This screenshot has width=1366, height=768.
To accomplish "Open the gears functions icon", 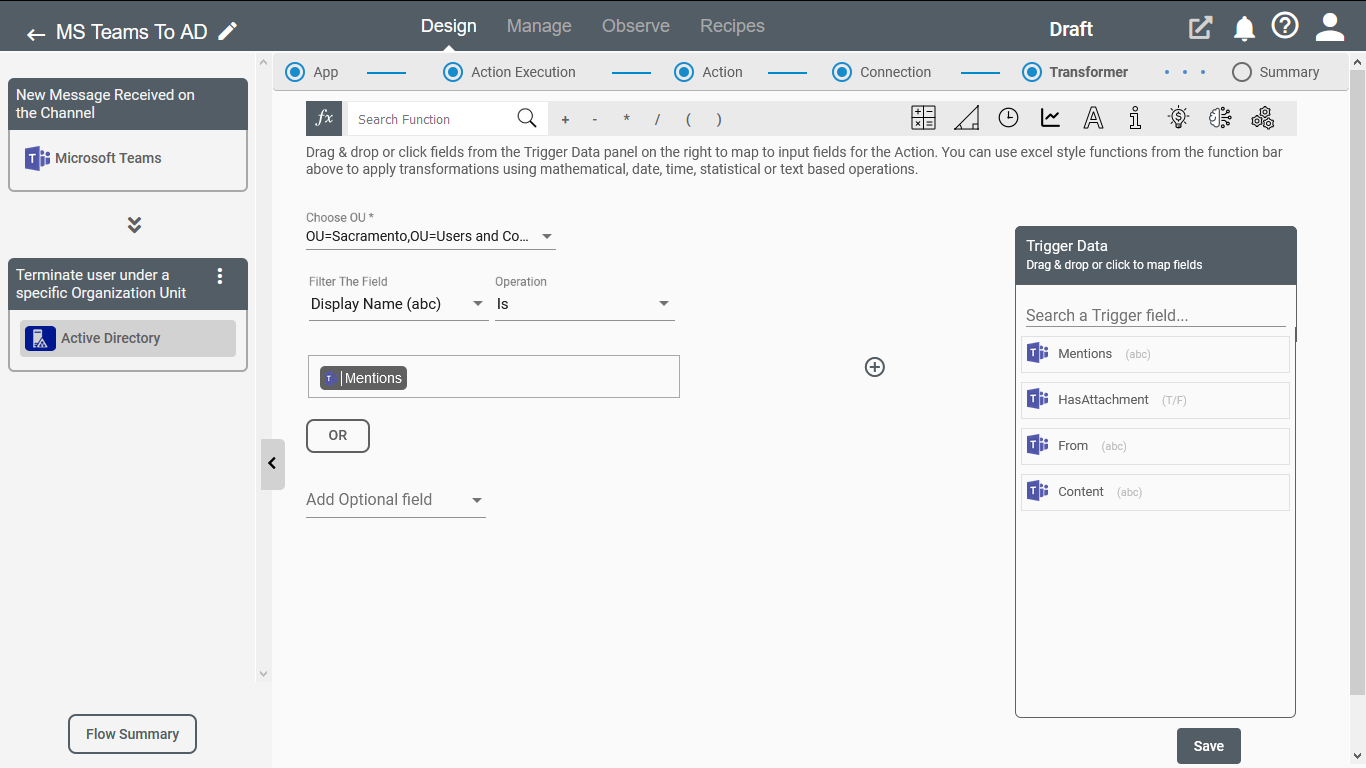I will click(x=1263, y=118).
